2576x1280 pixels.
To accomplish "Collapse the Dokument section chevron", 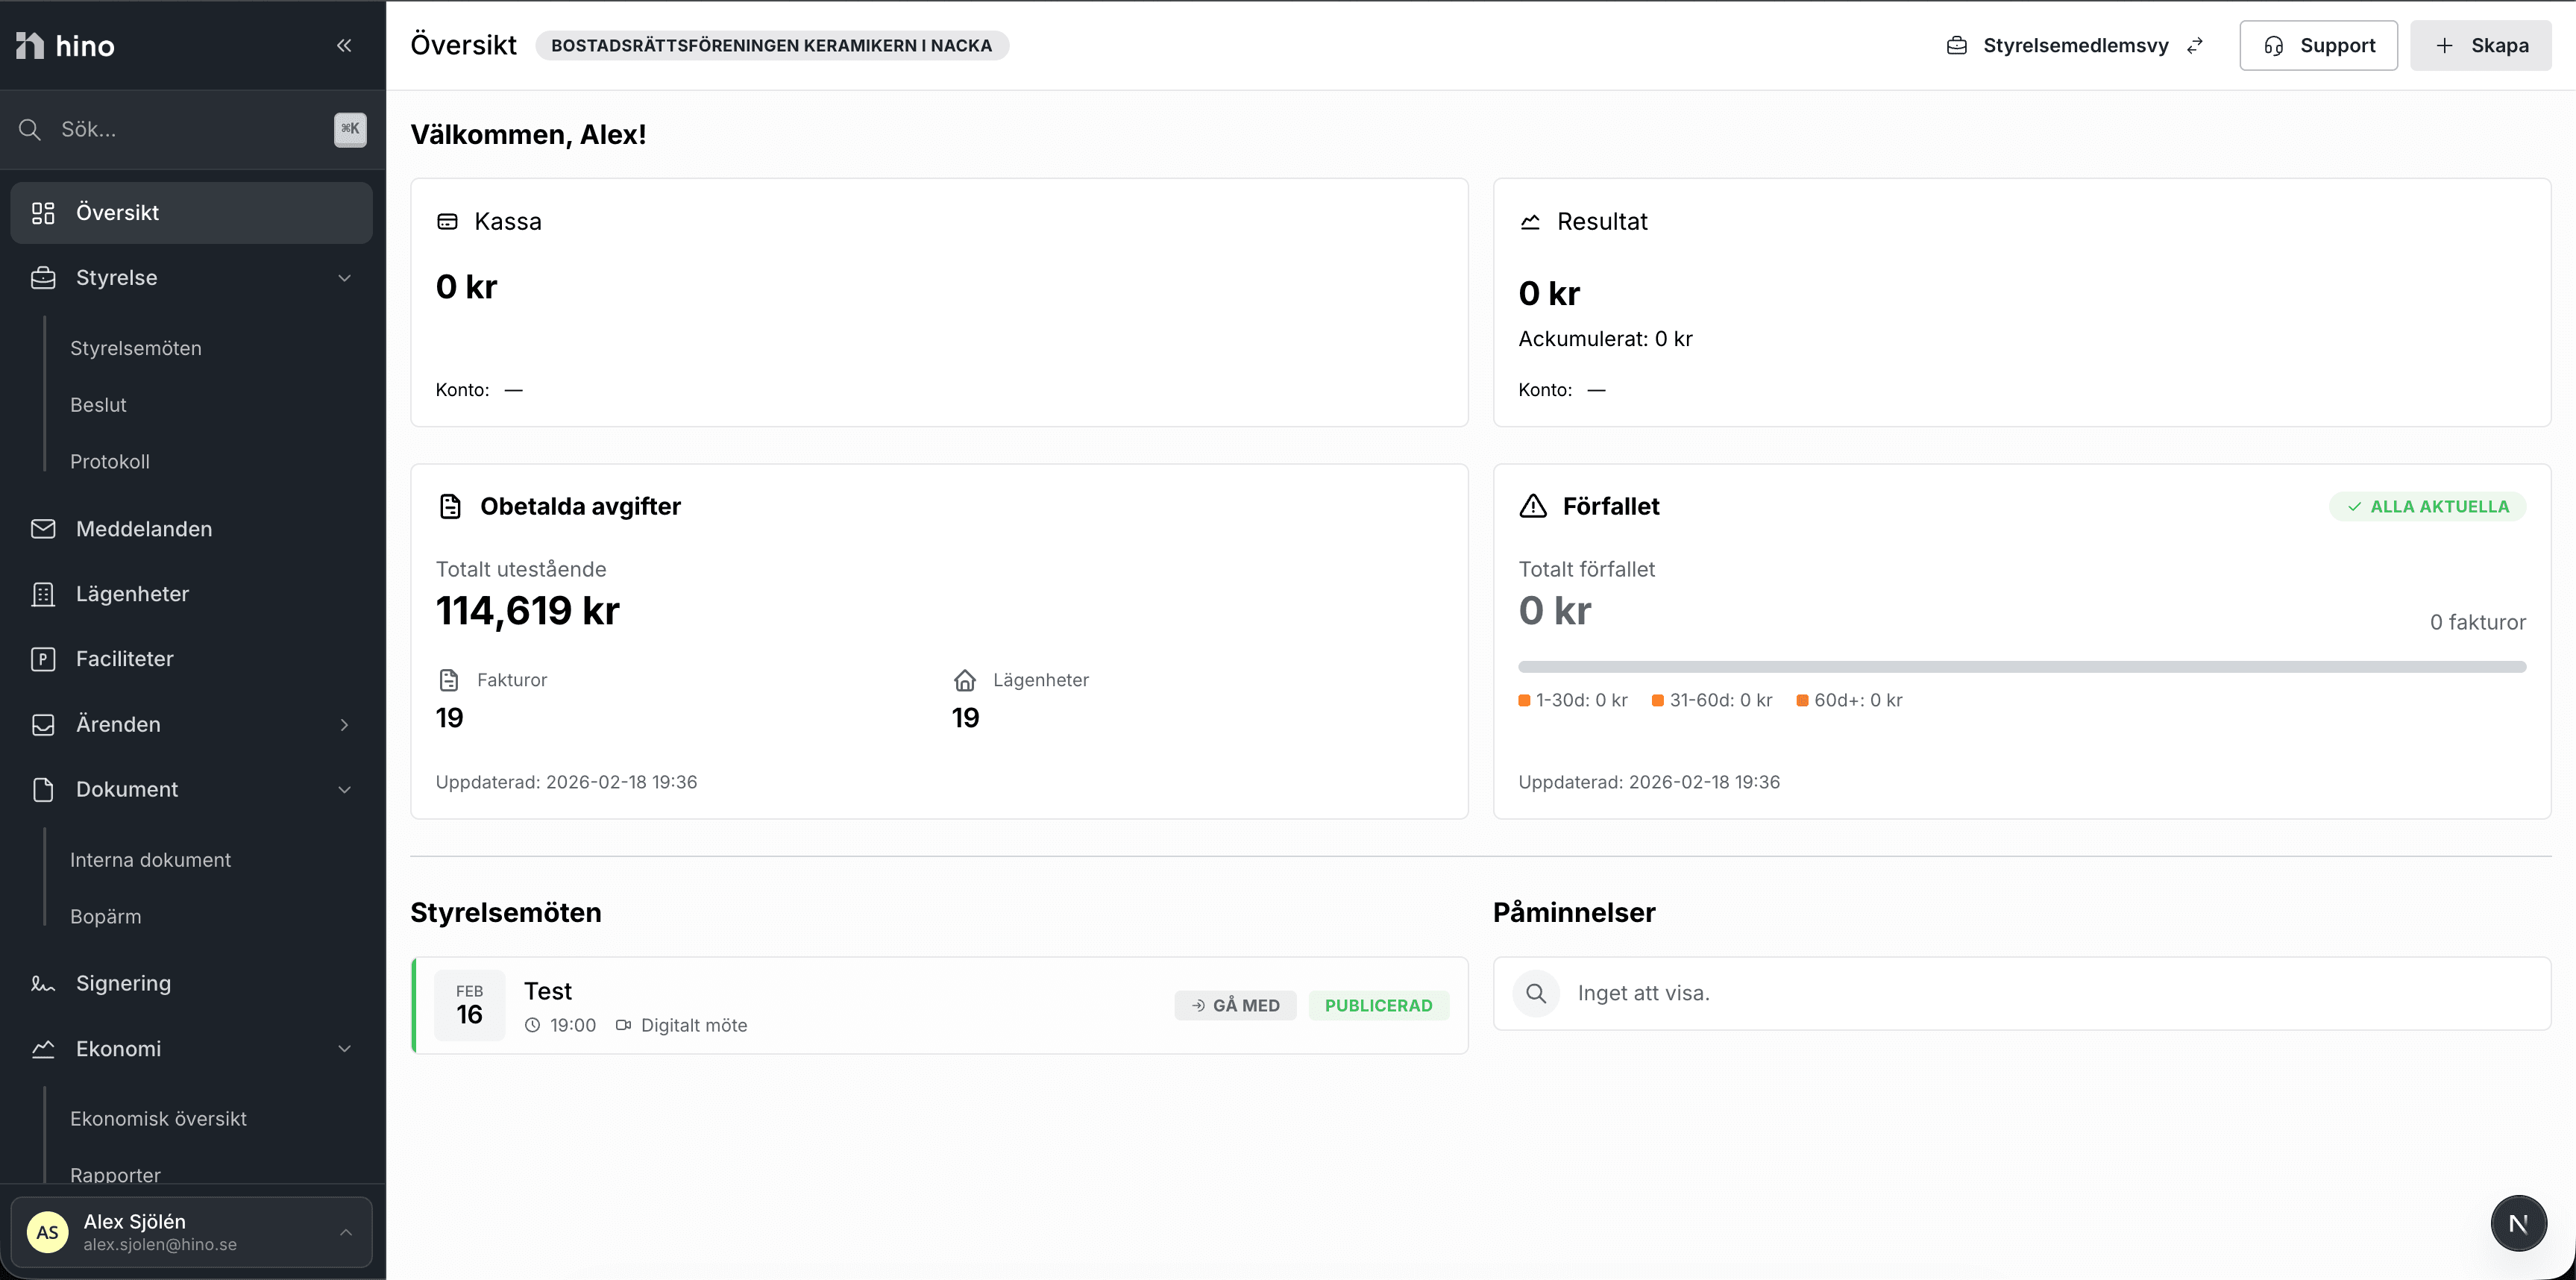I will pyautogui.click(x=344, y=789).
